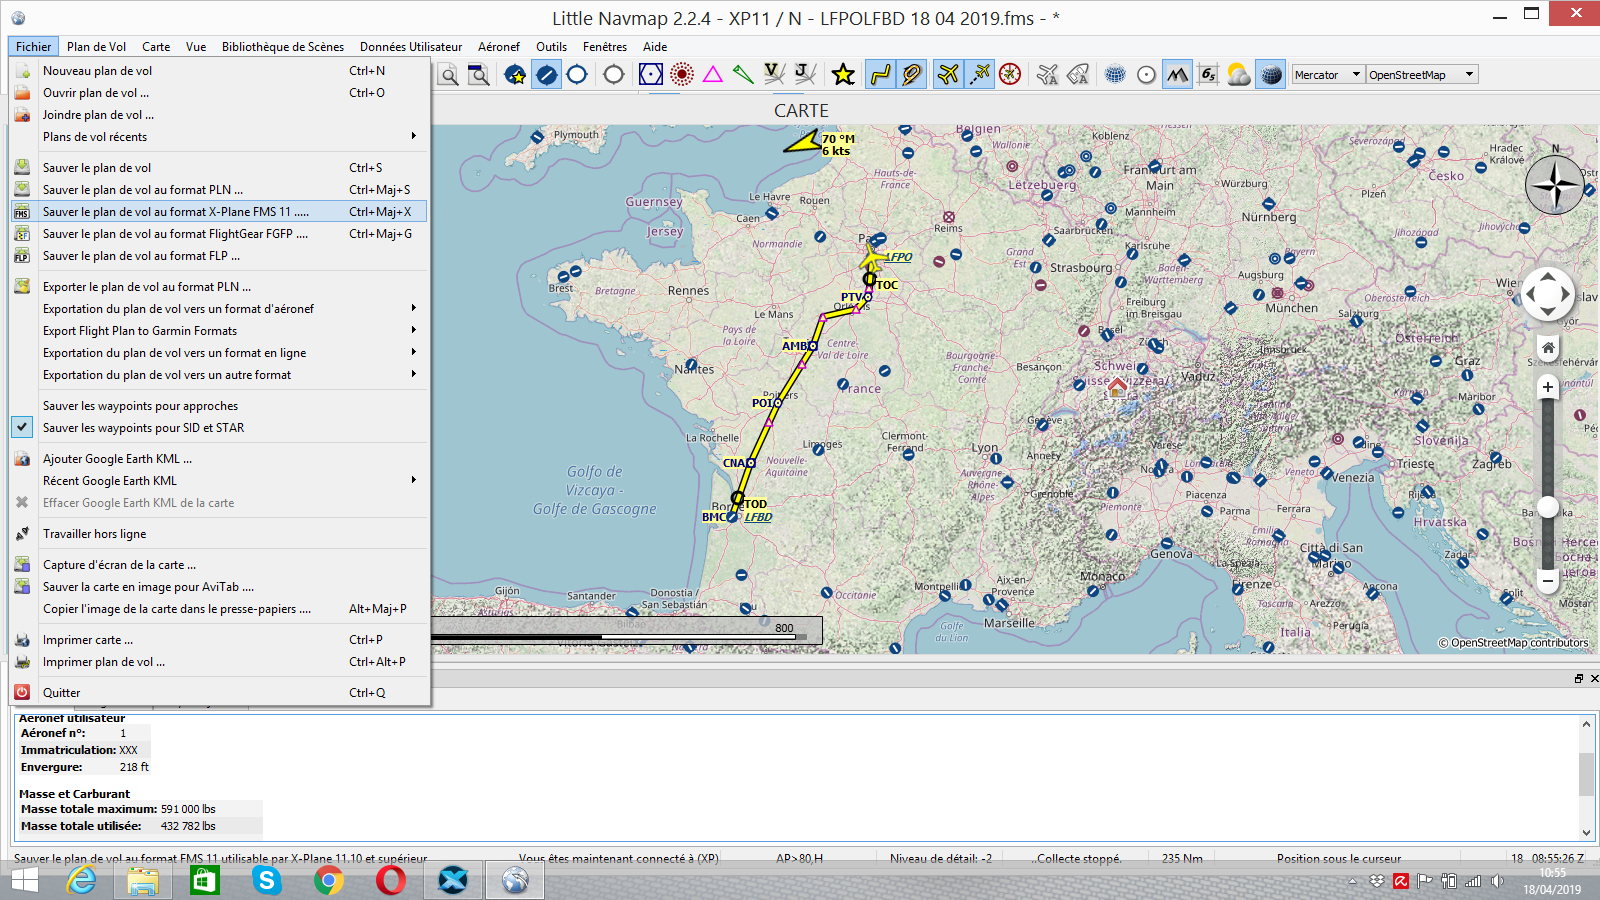Click the map zoom in plus button
This screenshot has height=900, width=1600.
[x=1548, y=387]
